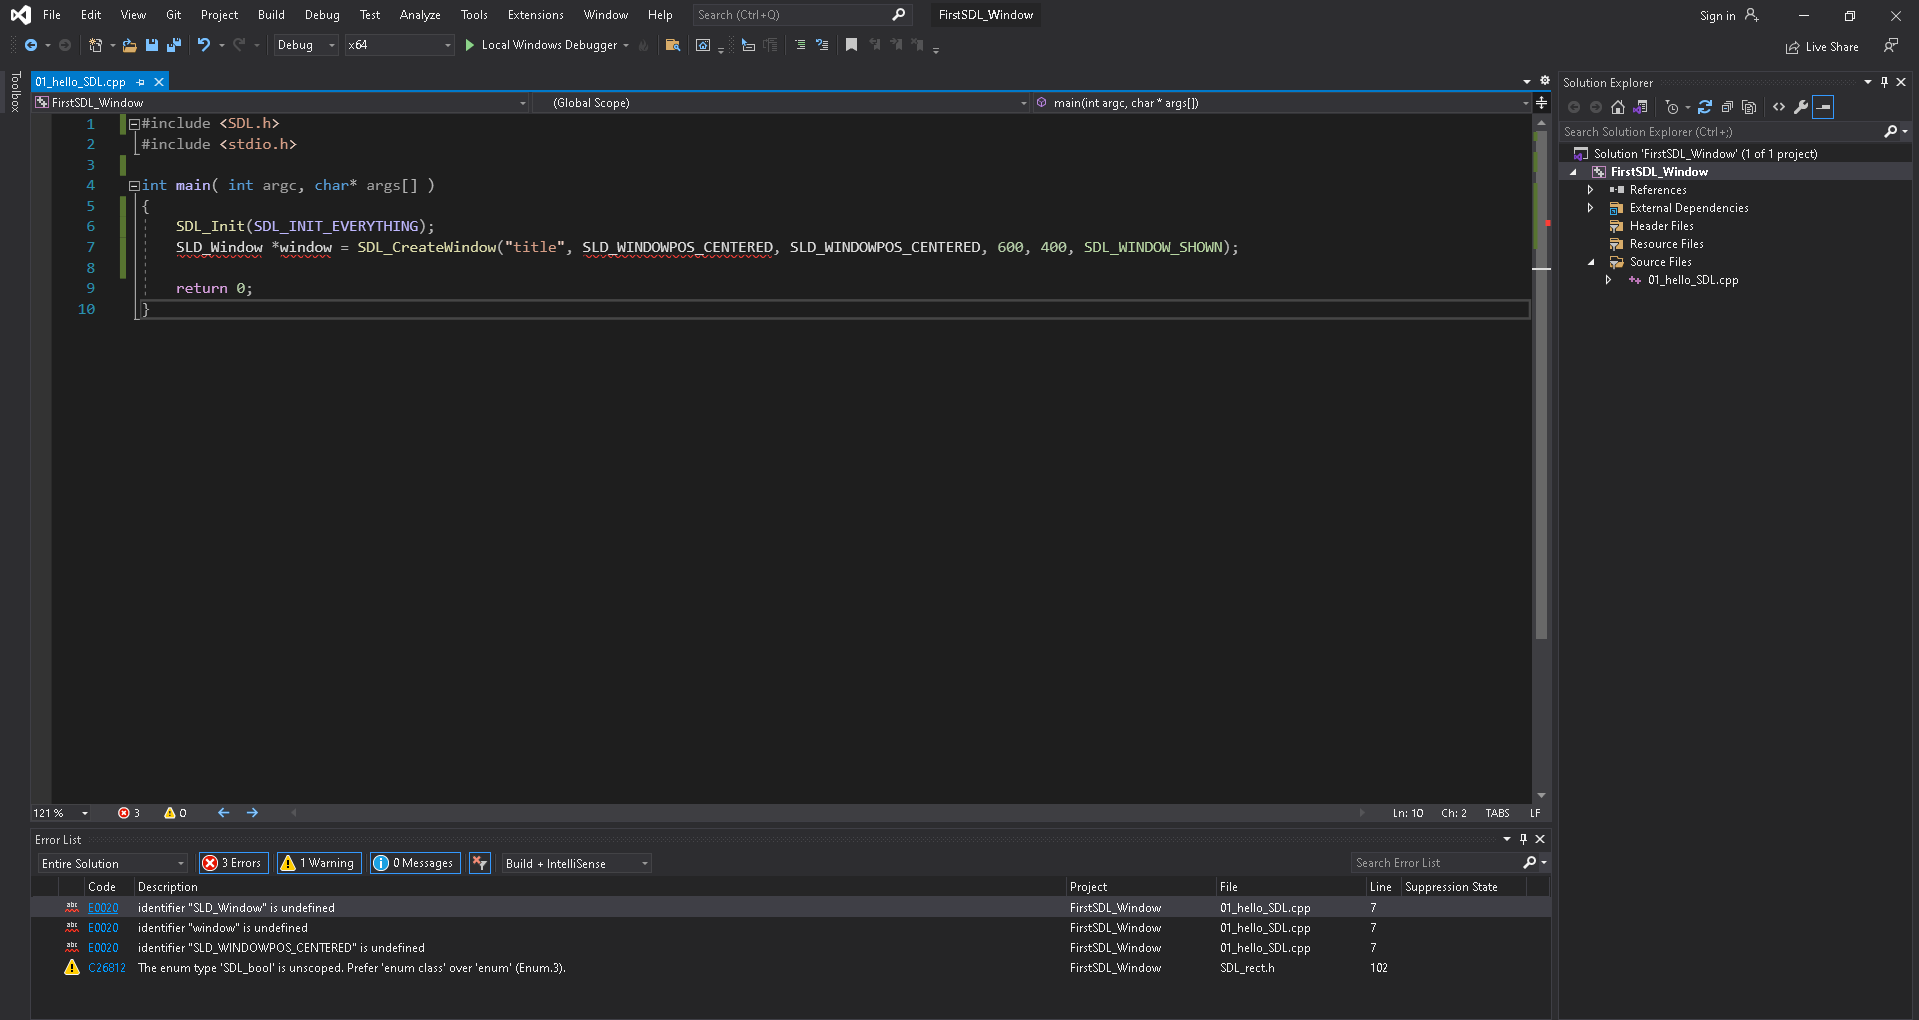Split the editor with the divider handle
The image size is (1919, 1020).
click(x=1541, y=103)
